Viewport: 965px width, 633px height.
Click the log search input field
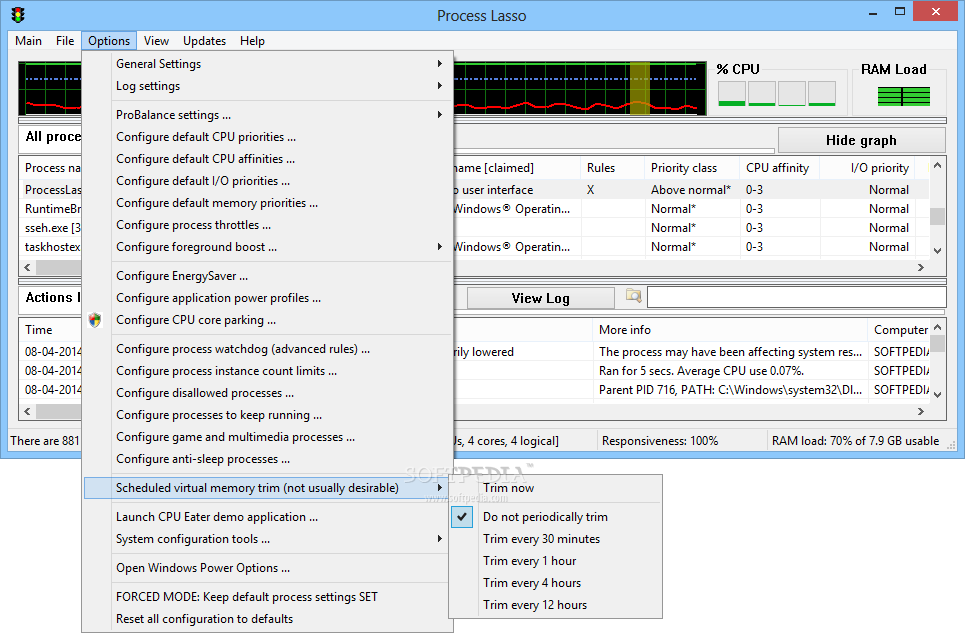click(796, 297)
